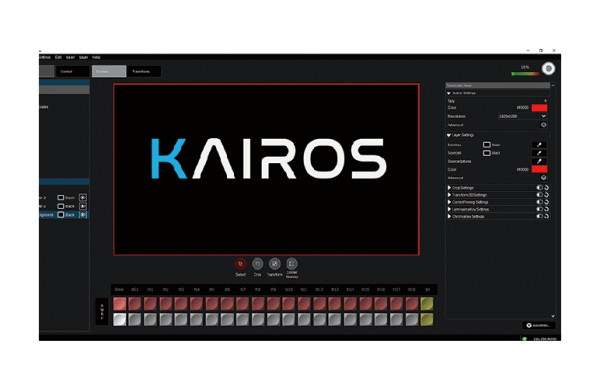This screenshot has height=389, width=600.
Task: Click the green status icon in status bar
Action: (x=525, y=339)
